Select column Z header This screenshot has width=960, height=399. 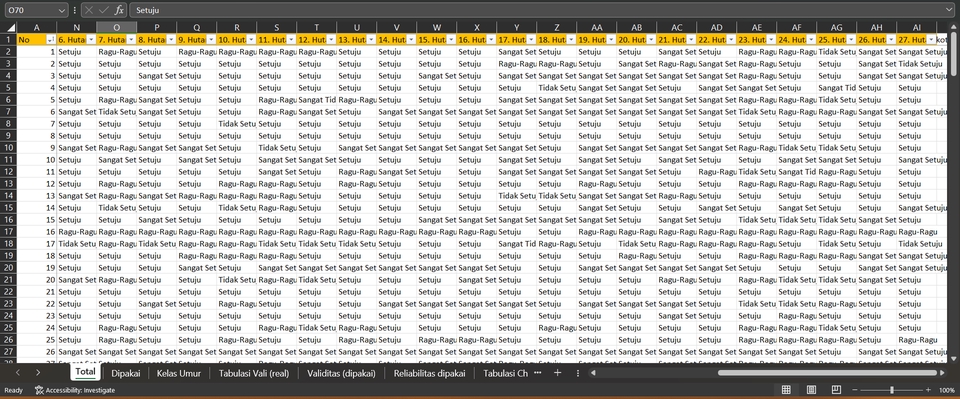click(x=556, y=28)
